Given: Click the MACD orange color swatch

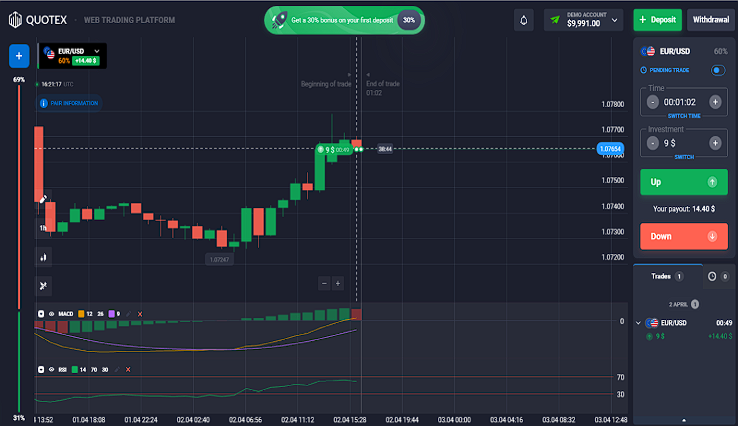Looking at the screenshot, I should click(x=81, y=314).
